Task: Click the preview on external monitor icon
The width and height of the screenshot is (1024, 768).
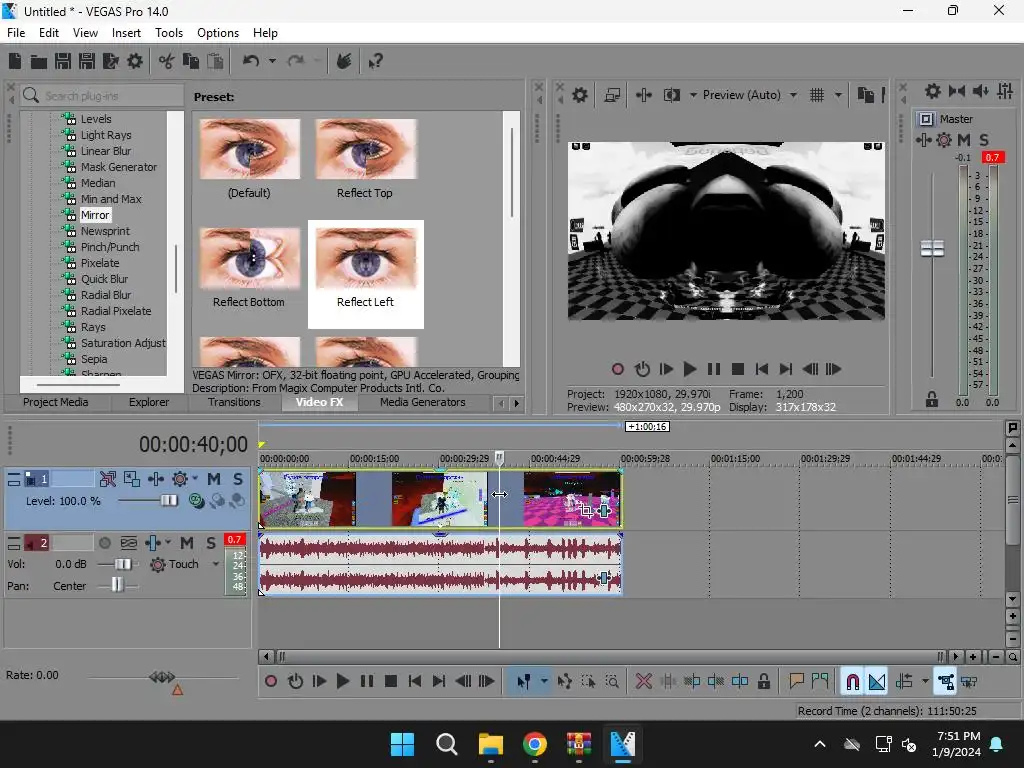Action: point(612,95)
